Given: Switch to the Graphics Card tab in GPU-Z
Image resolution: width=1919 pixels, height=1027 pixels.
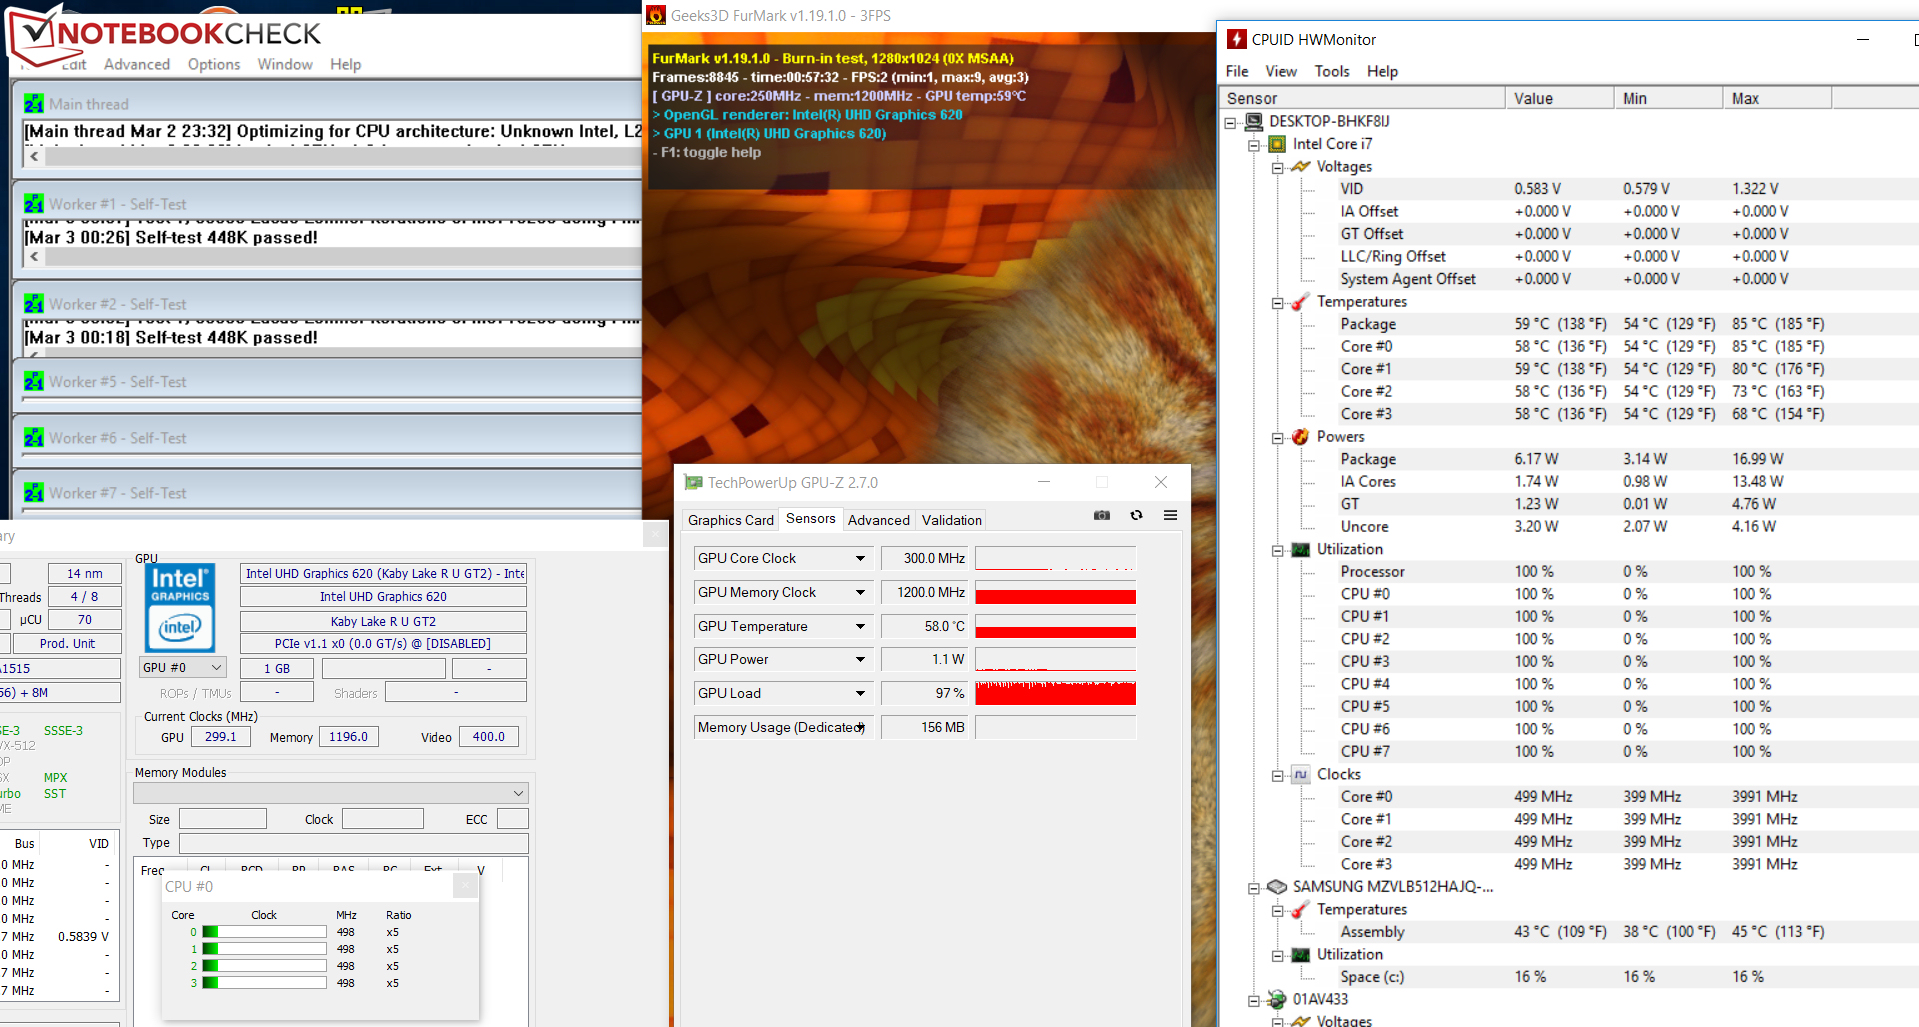Looking at the screenshot, I should pos(731,520).
